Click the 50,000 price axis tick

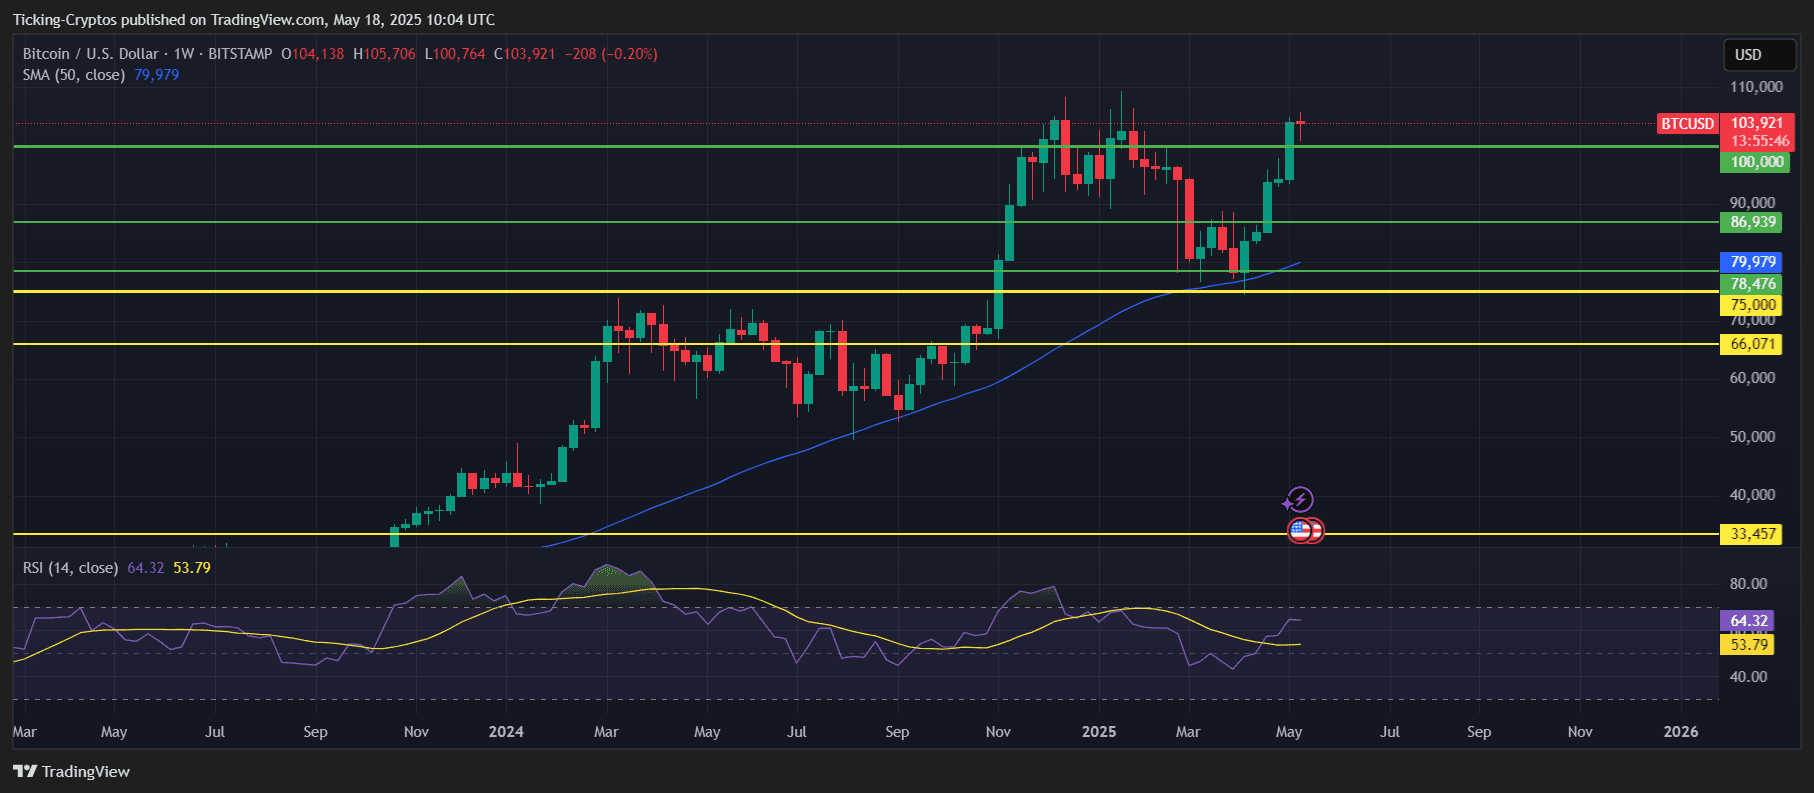(1752, 437)
